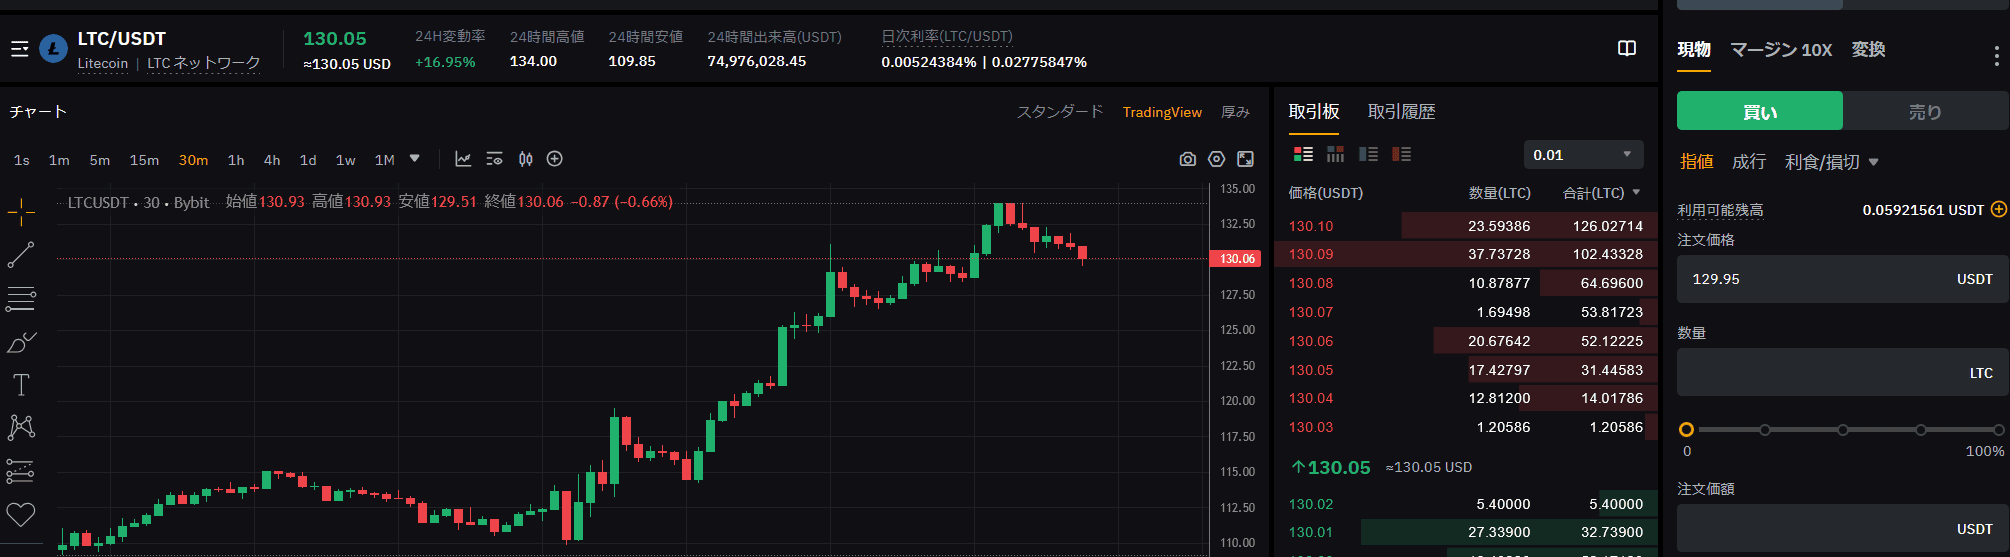Click the deposit plus icon beside available balance
2010x557 pixels.
coord(1998,210)
